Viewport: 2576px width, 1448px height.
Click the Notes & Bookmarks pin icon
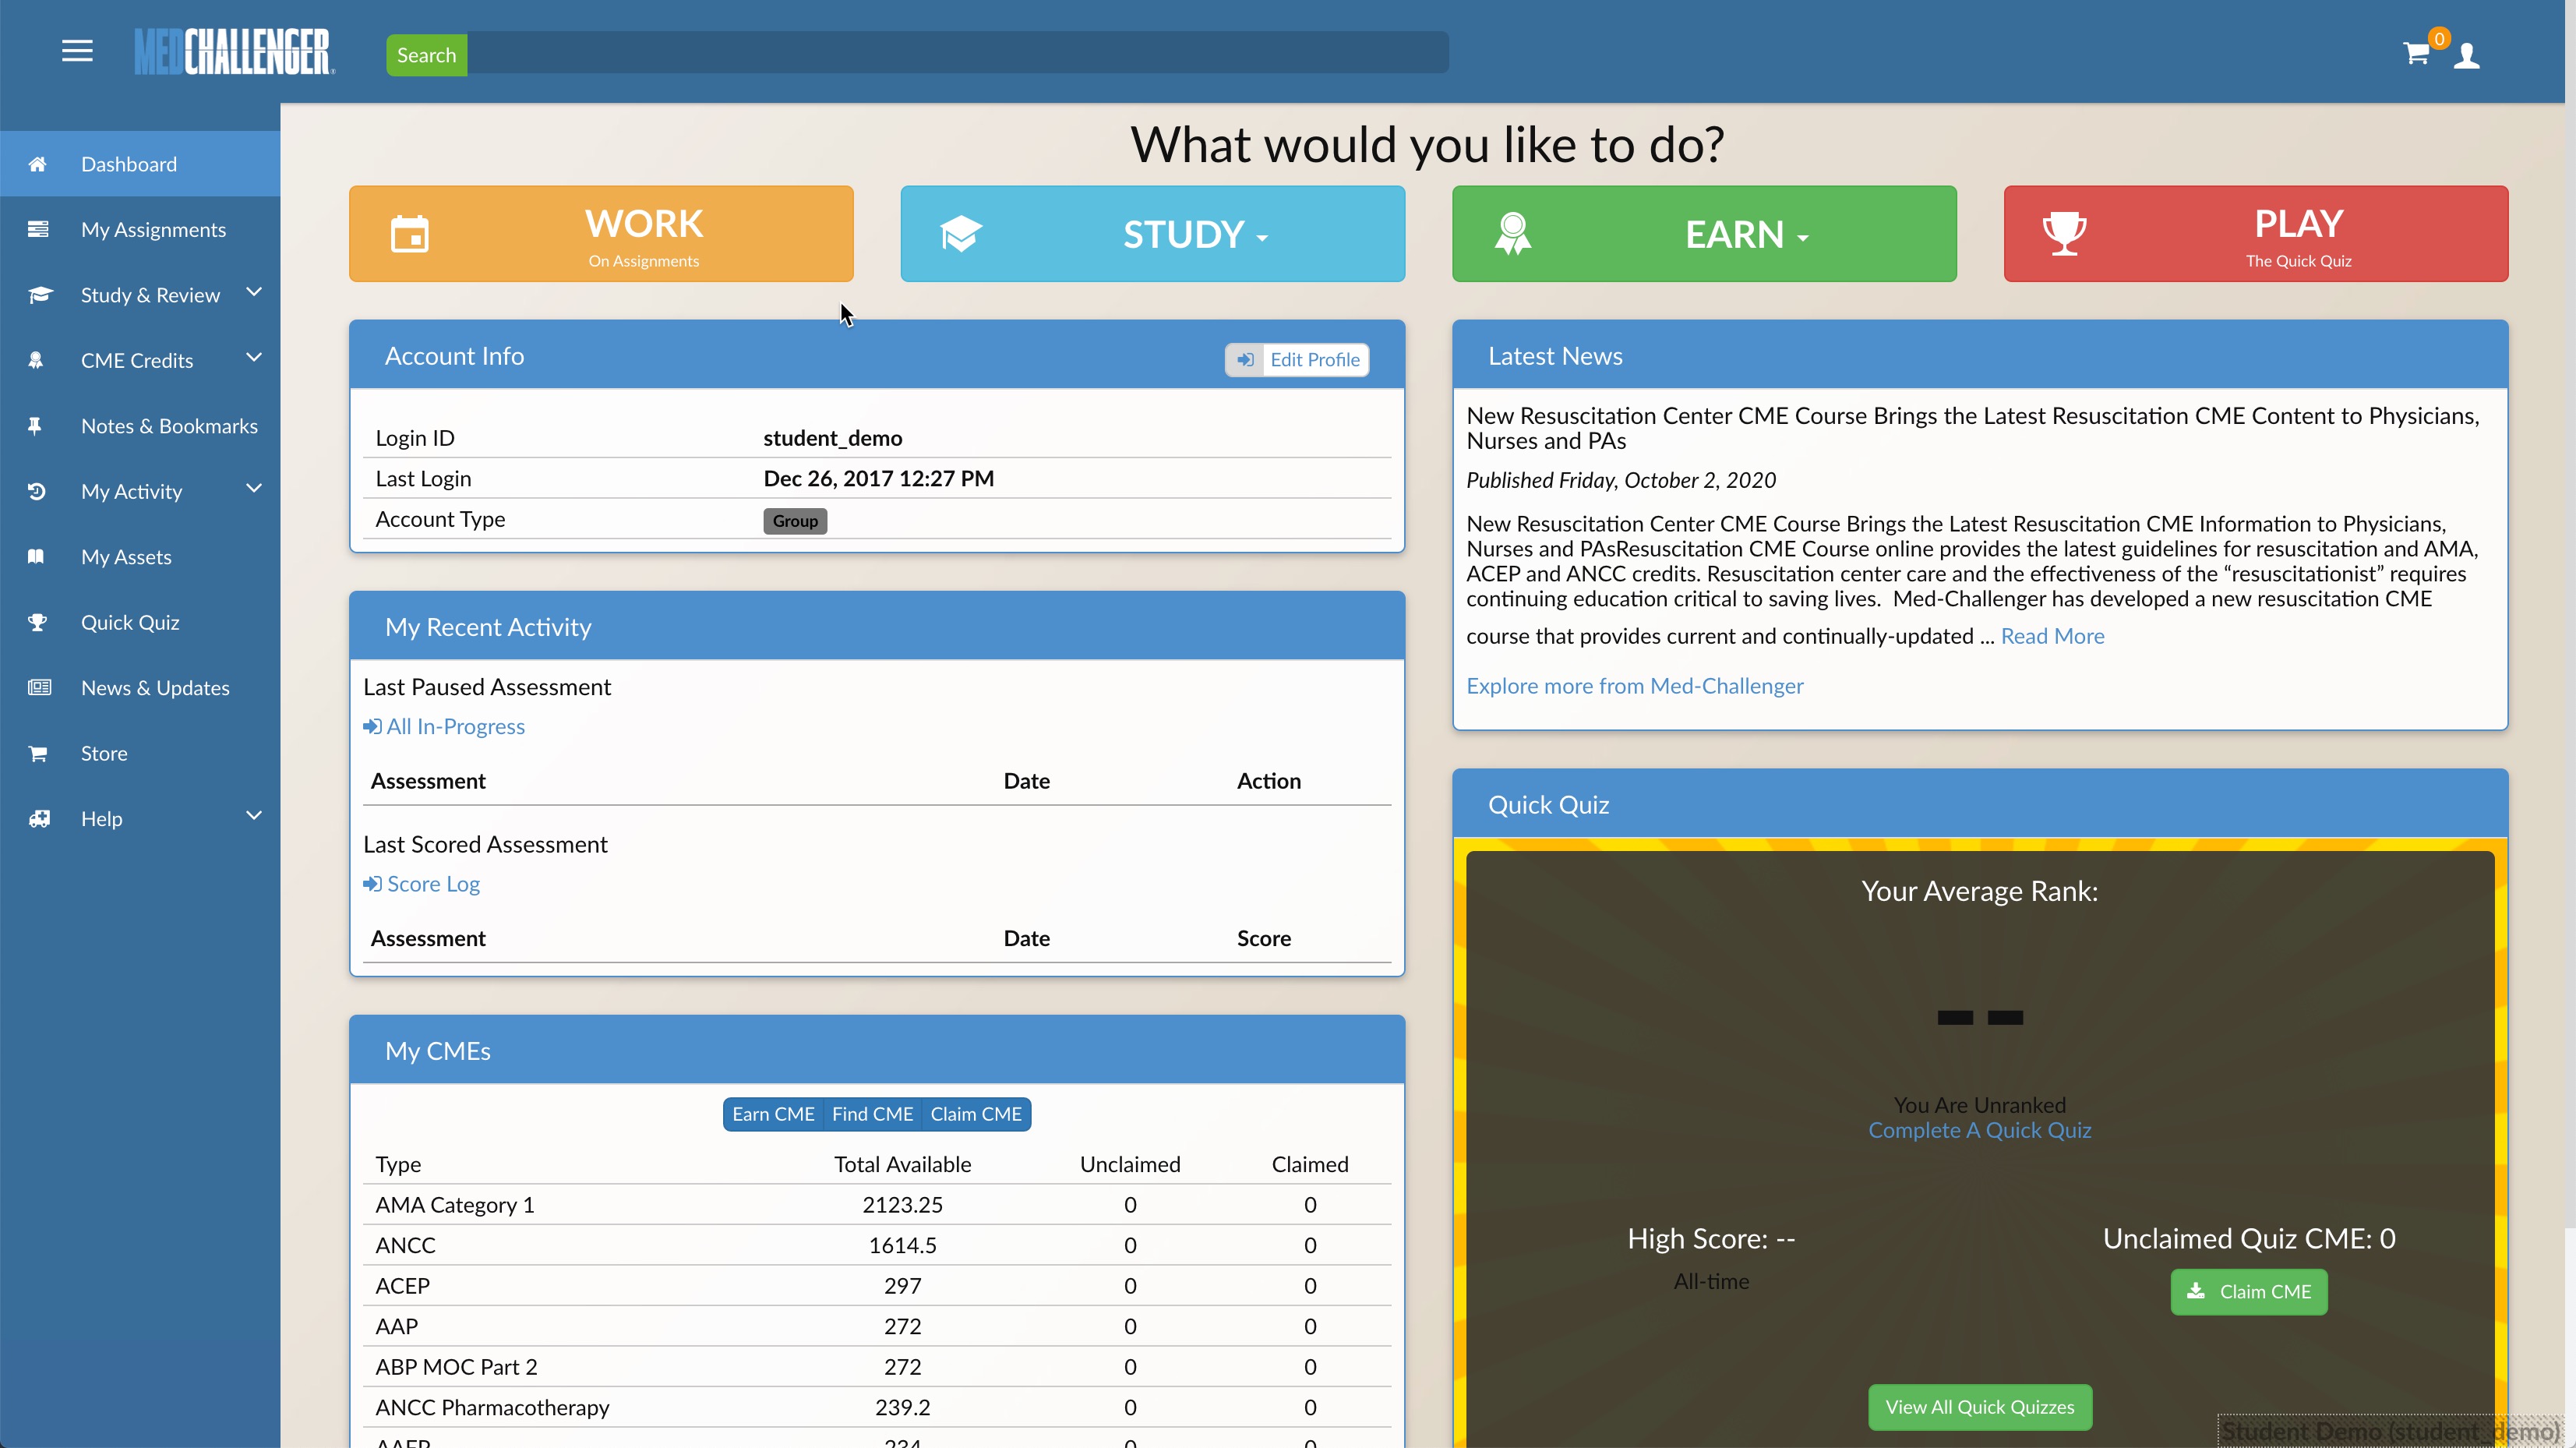[35, 426]
